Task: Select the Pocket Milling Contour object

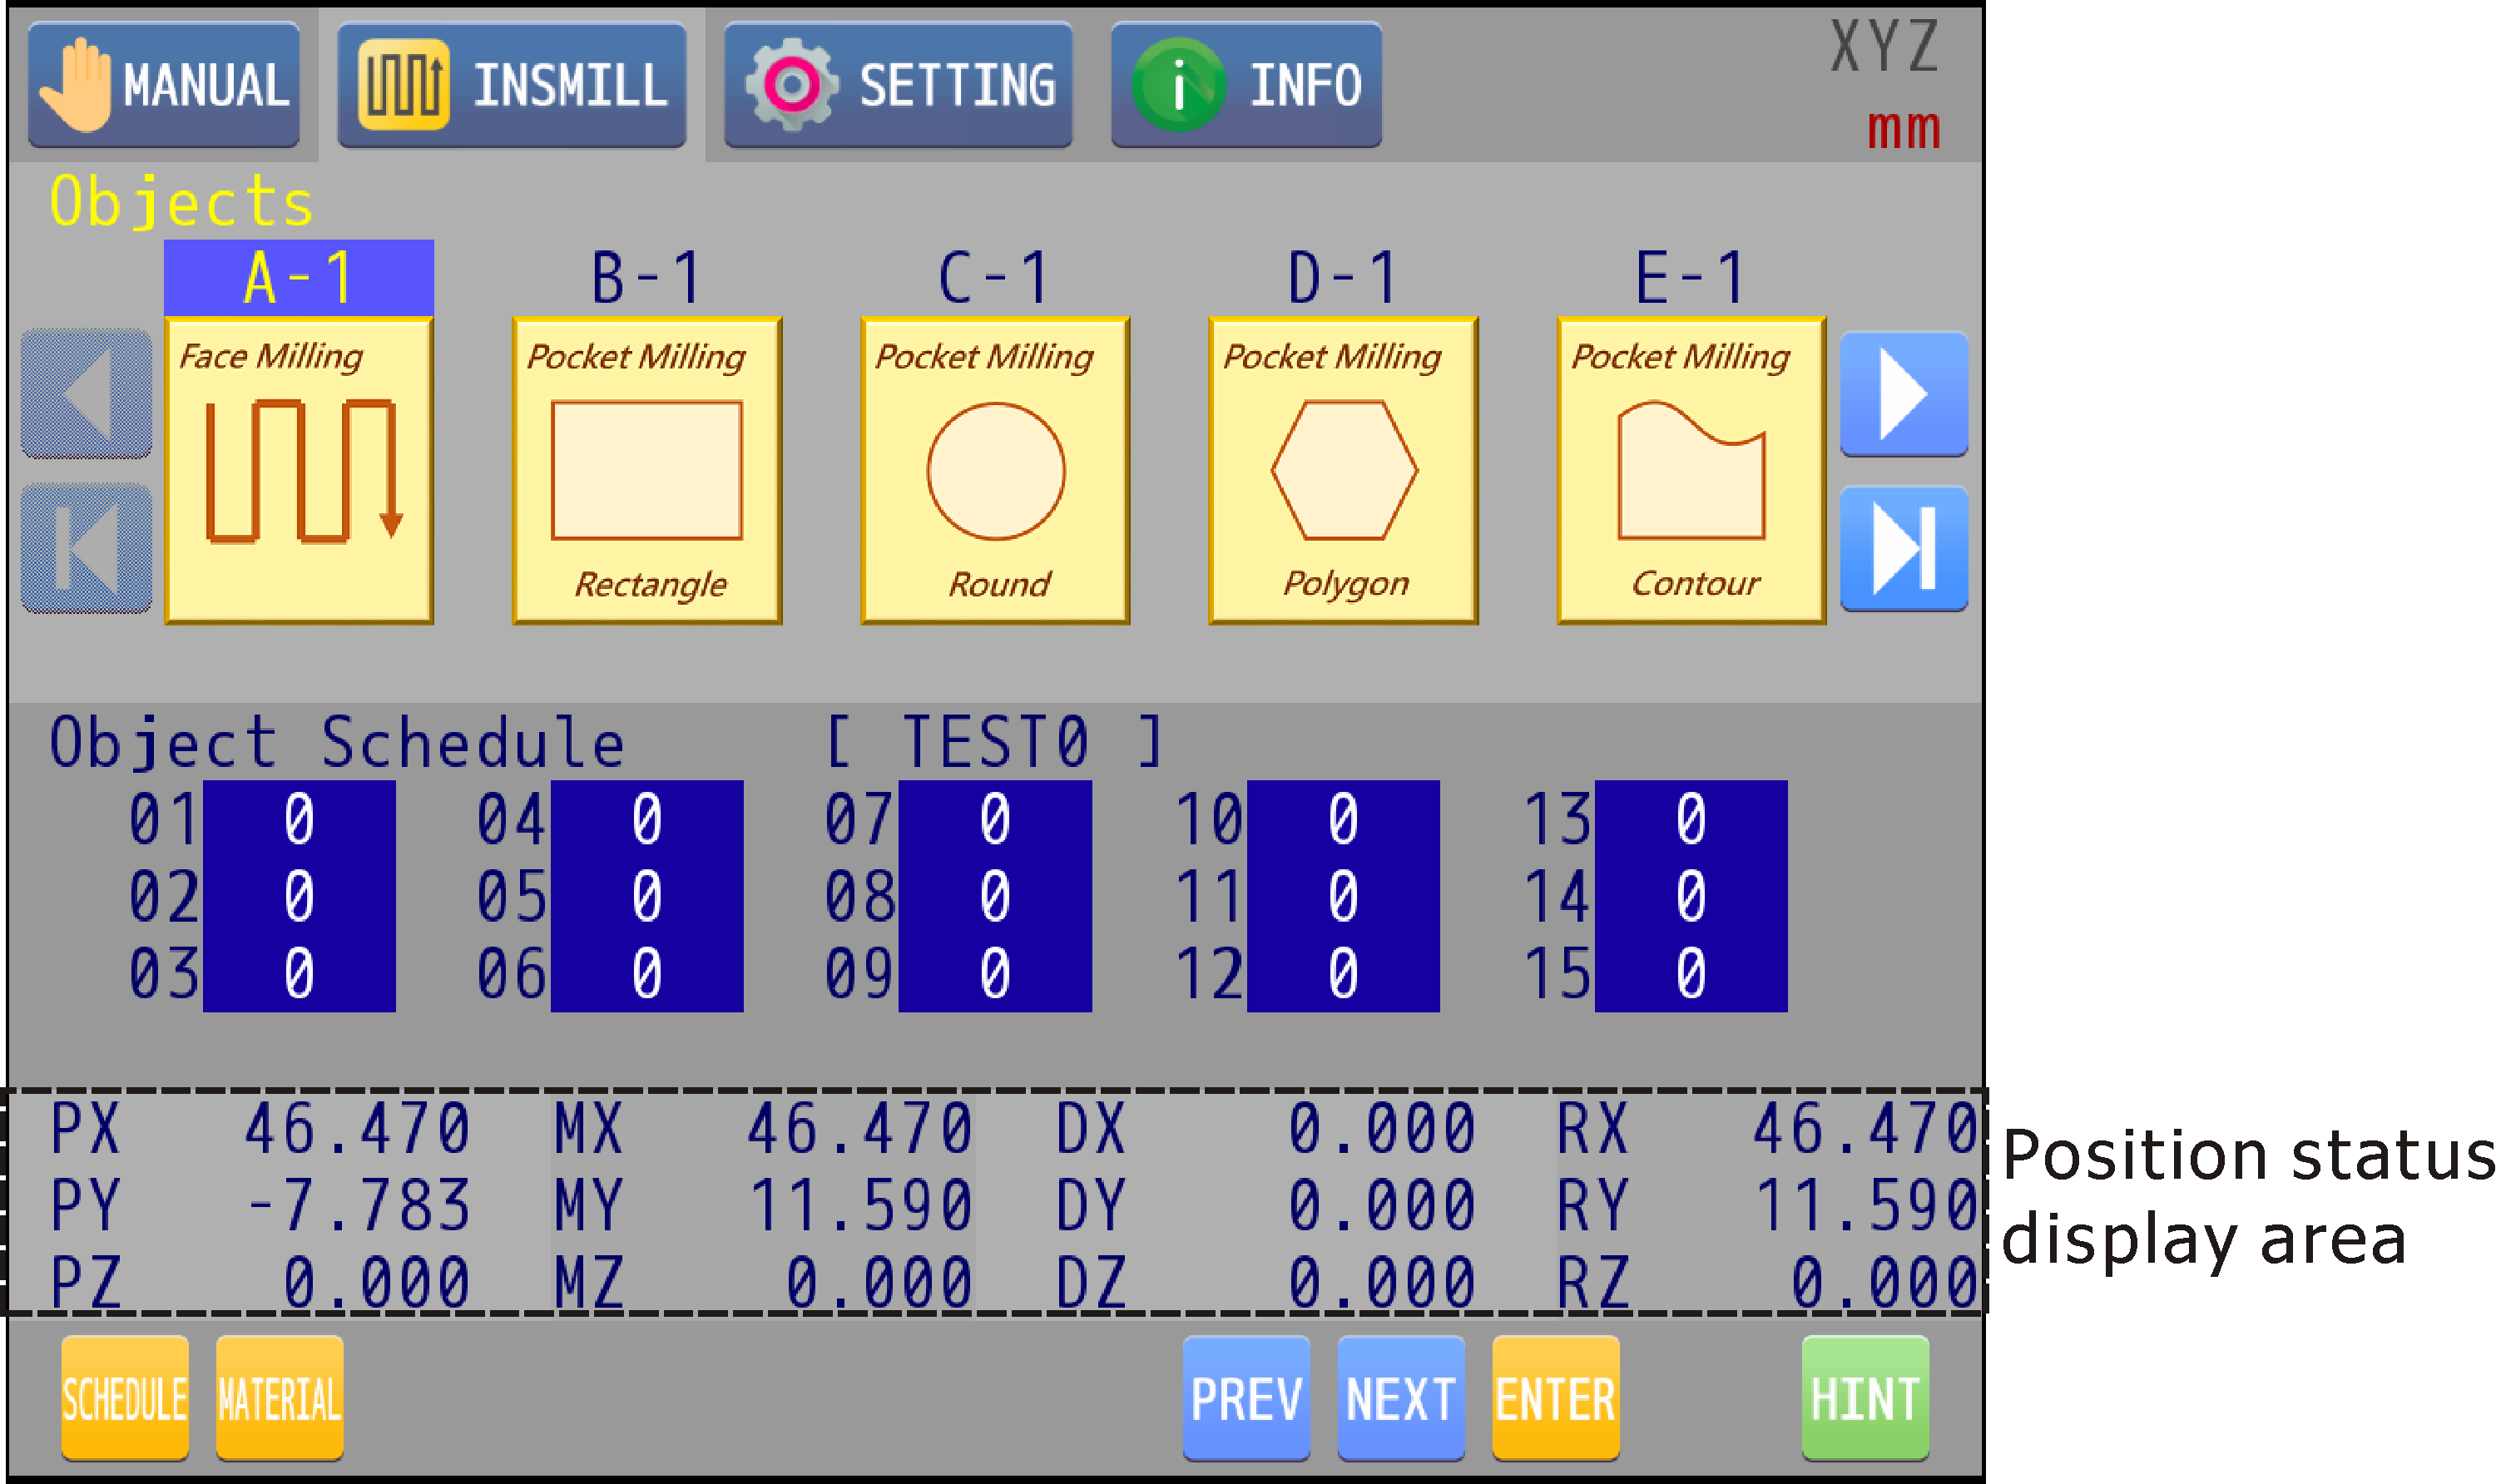Action: click(1691, 470)
